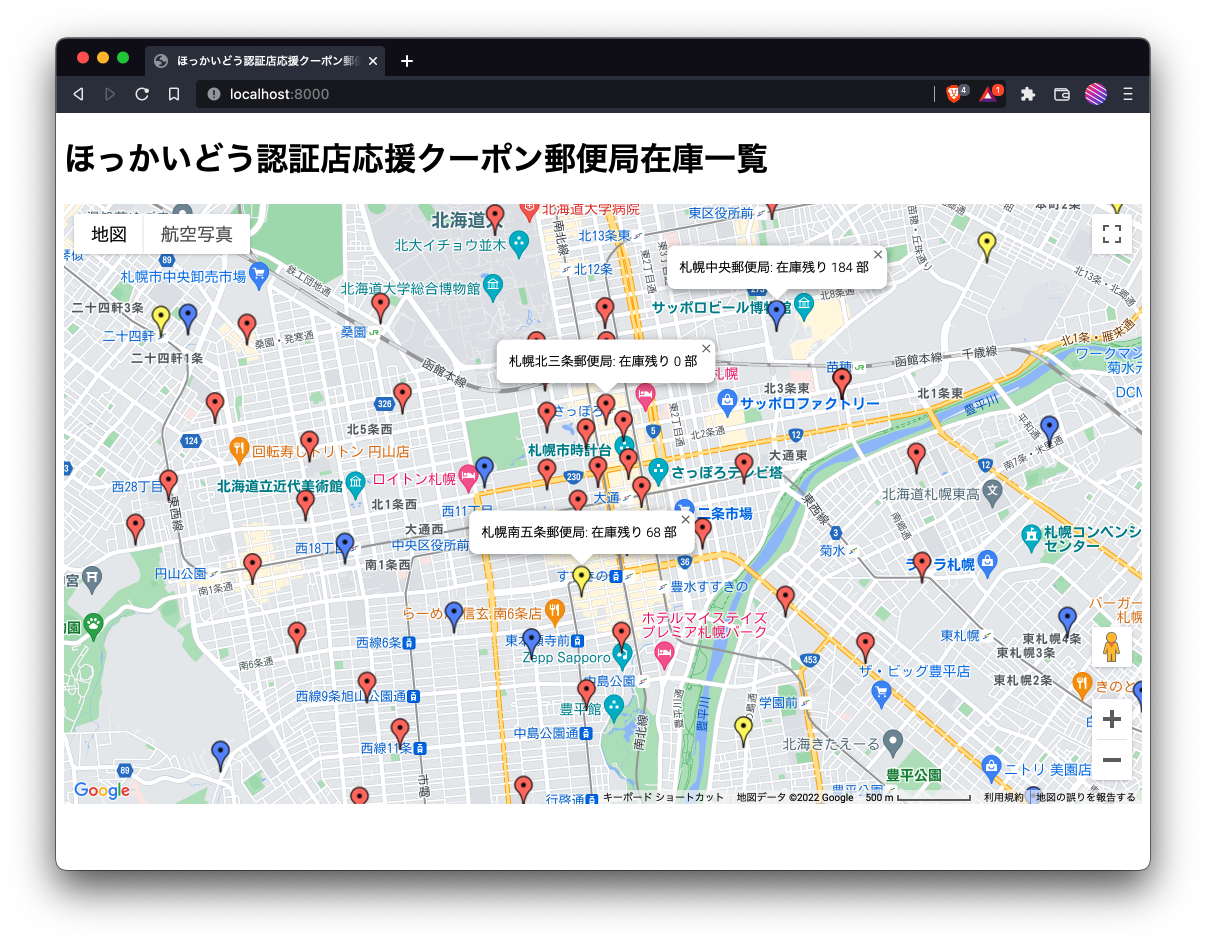Screen dimensions: 1206x944
Task: Click the yellow marker near 二十四軒
Action: pos(161,321)
